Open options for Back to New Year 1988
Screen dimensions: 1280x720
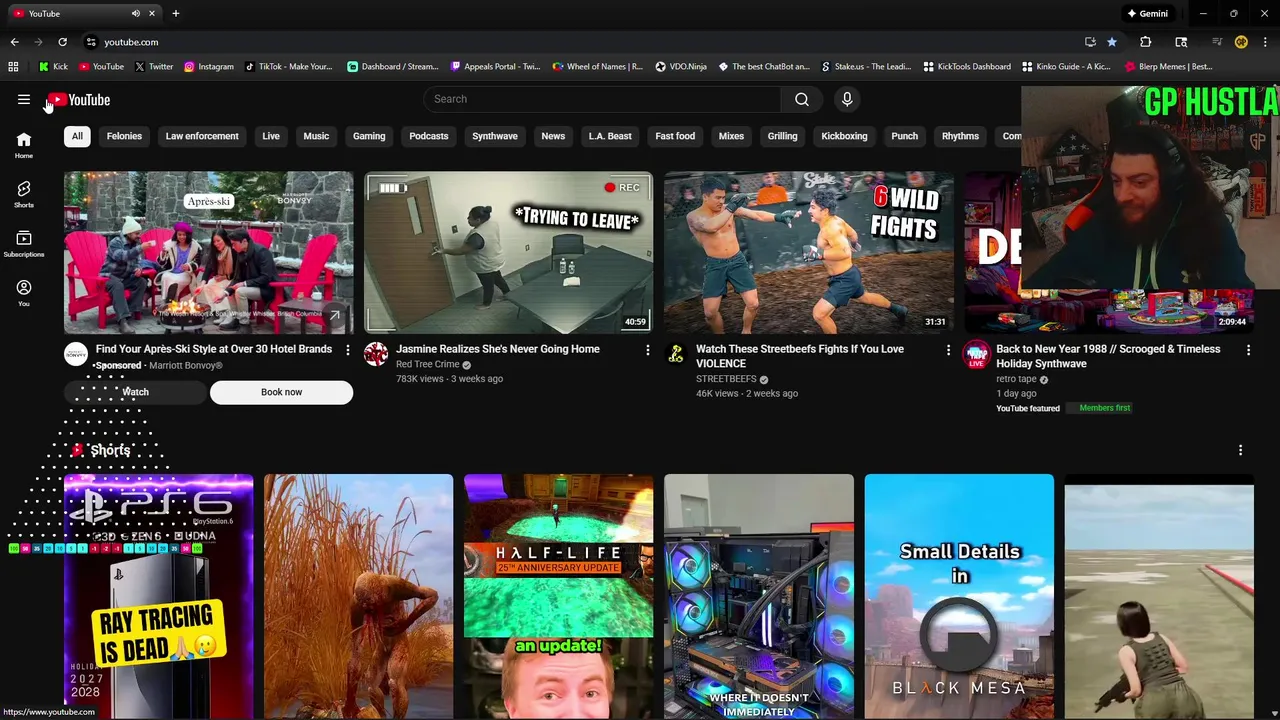[x=1248, y=350]
